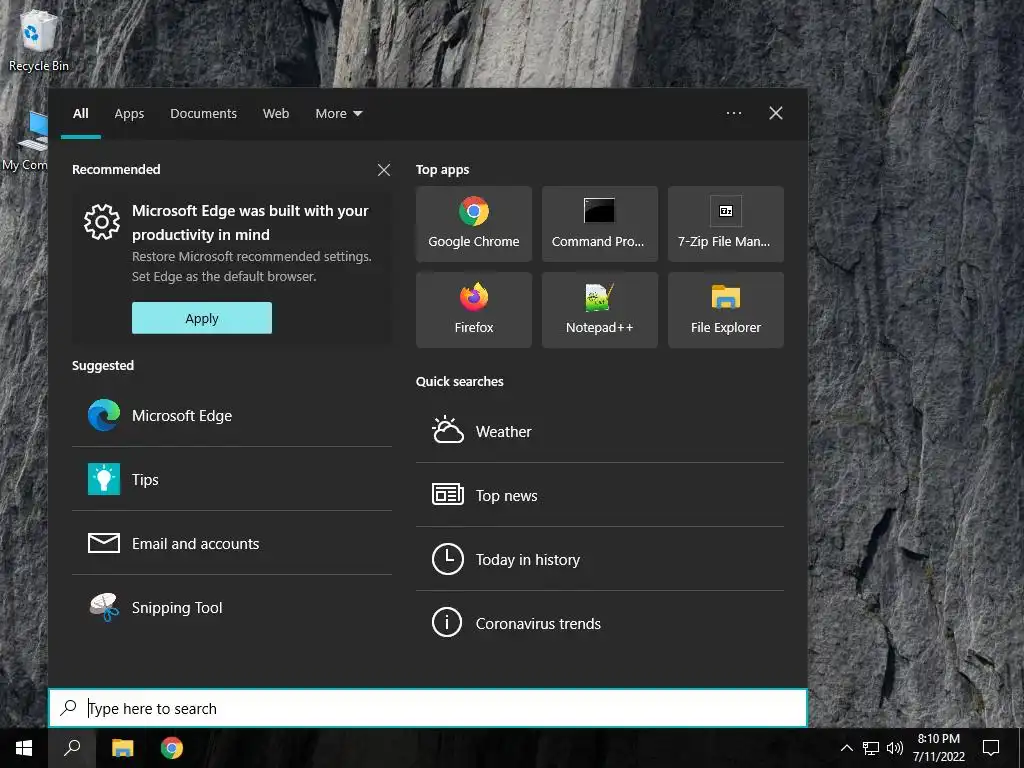Switch to the Documents tab

point(203,114)
